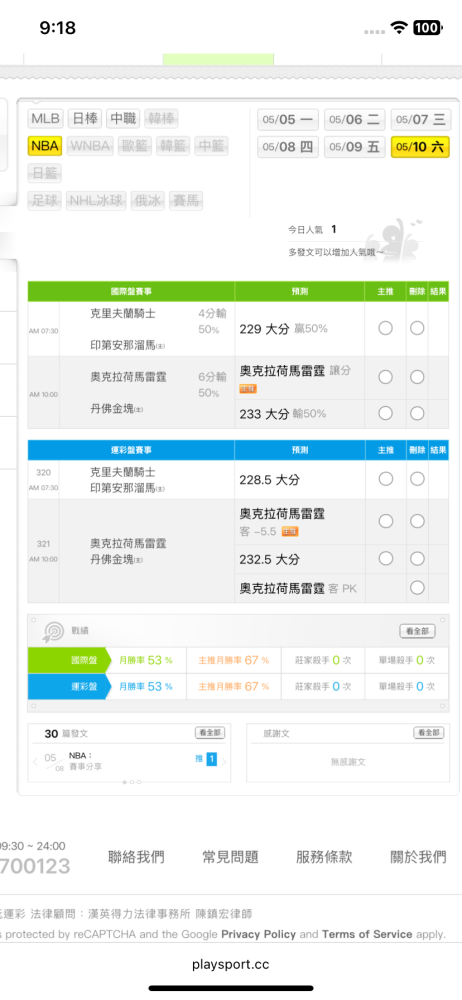Viewport: 462px width, 1000px height.
Task: Open 看全部 in the 戰績 section
Action: tap(417, 631)
